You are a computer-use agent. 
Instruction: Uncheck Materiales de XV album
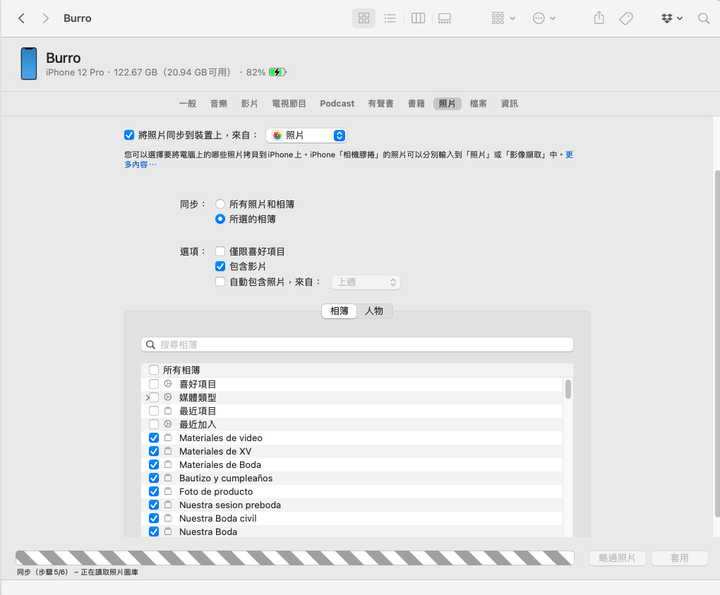click(153, 451)
